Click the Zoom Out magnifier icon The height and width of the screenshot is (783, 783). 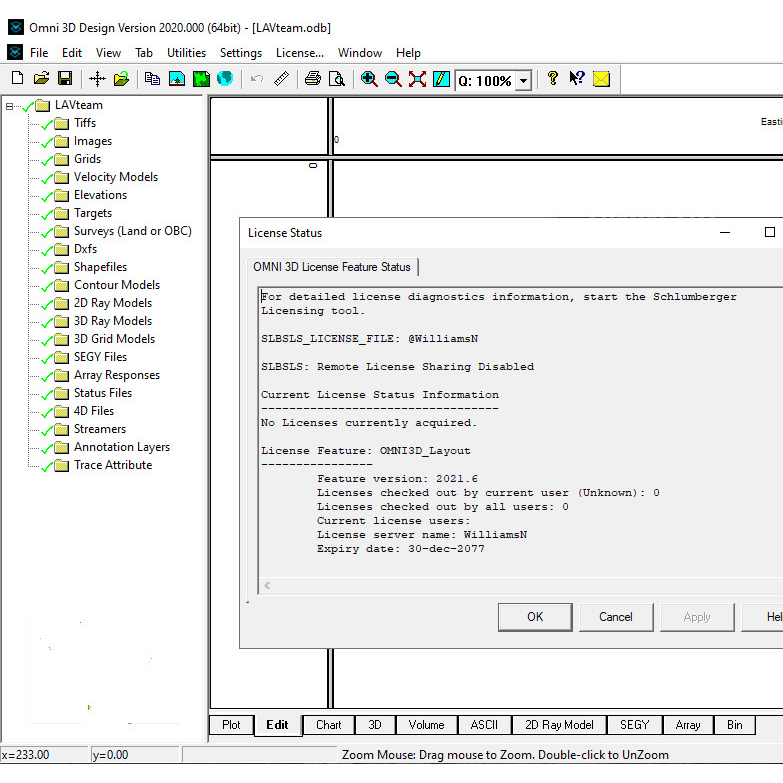393,79
